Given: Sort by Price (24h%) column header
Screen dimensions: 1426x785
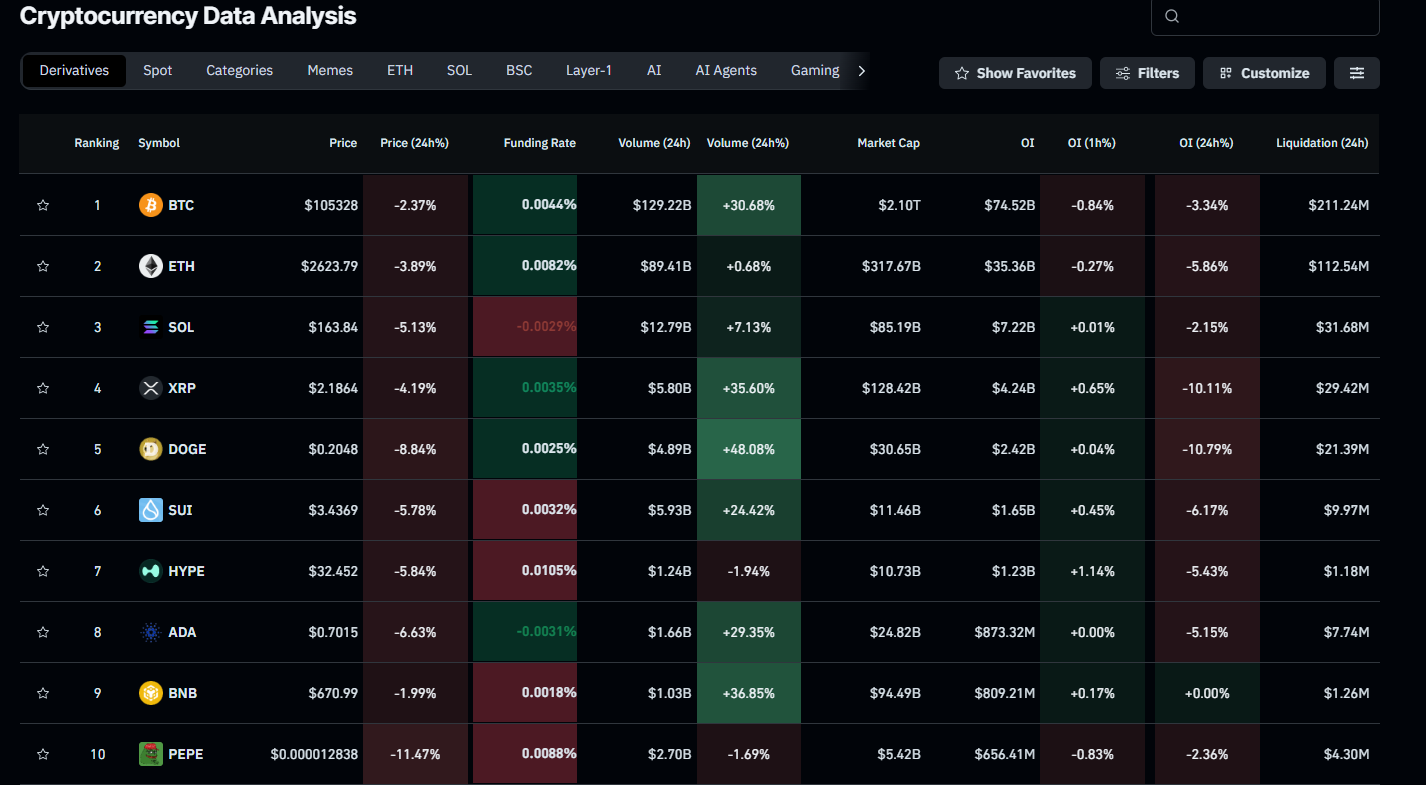Looking at the screenshot, I should tap(414, 143).
